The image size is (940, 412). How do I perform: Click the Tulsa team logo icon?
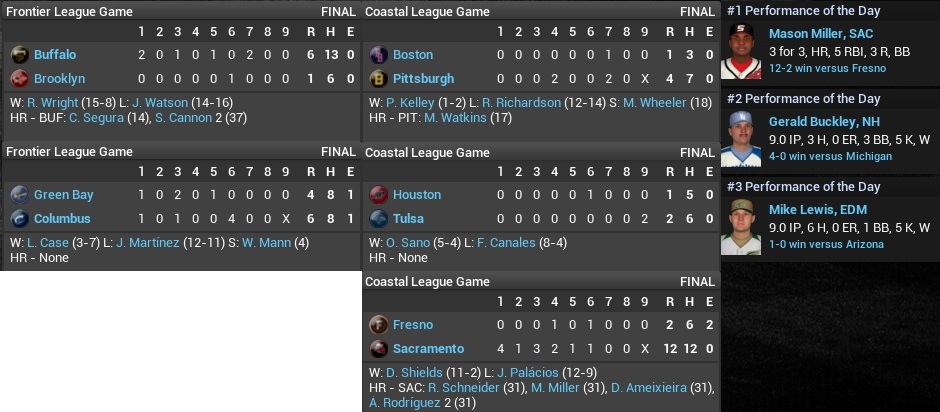coord(378,218)
